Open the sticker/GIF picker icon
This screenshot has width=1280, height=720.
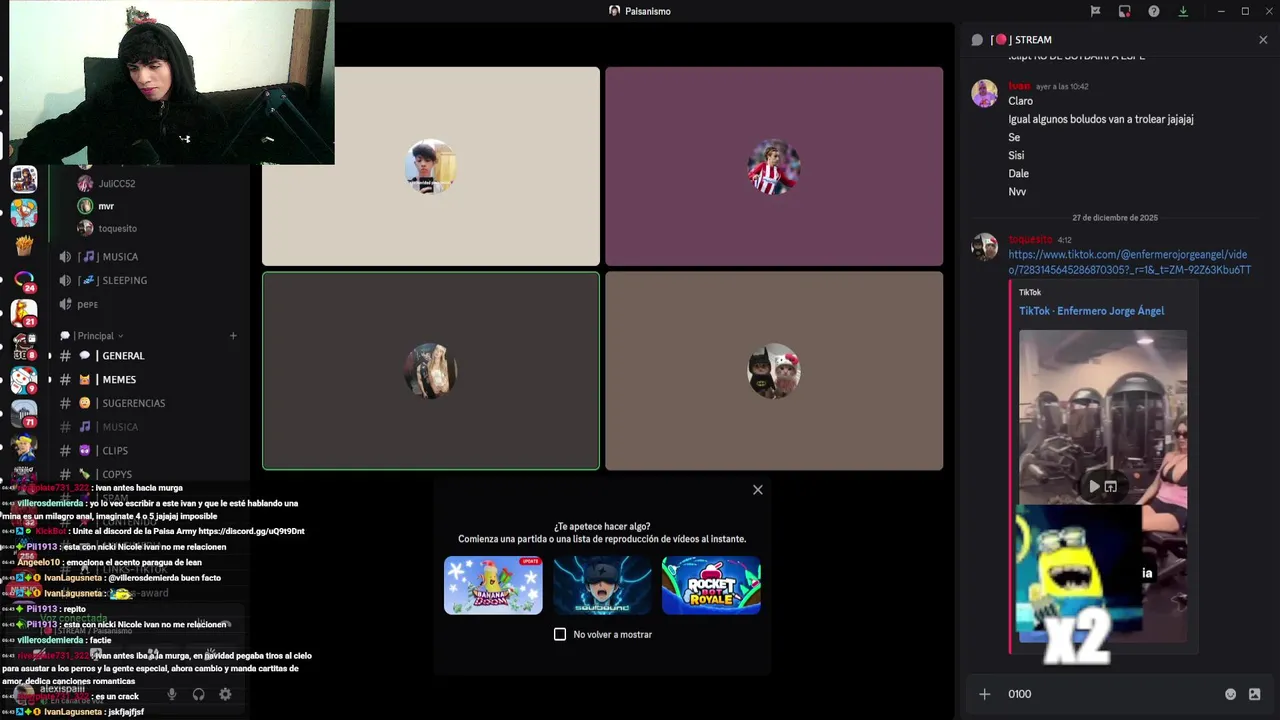tap(1255, 694)
